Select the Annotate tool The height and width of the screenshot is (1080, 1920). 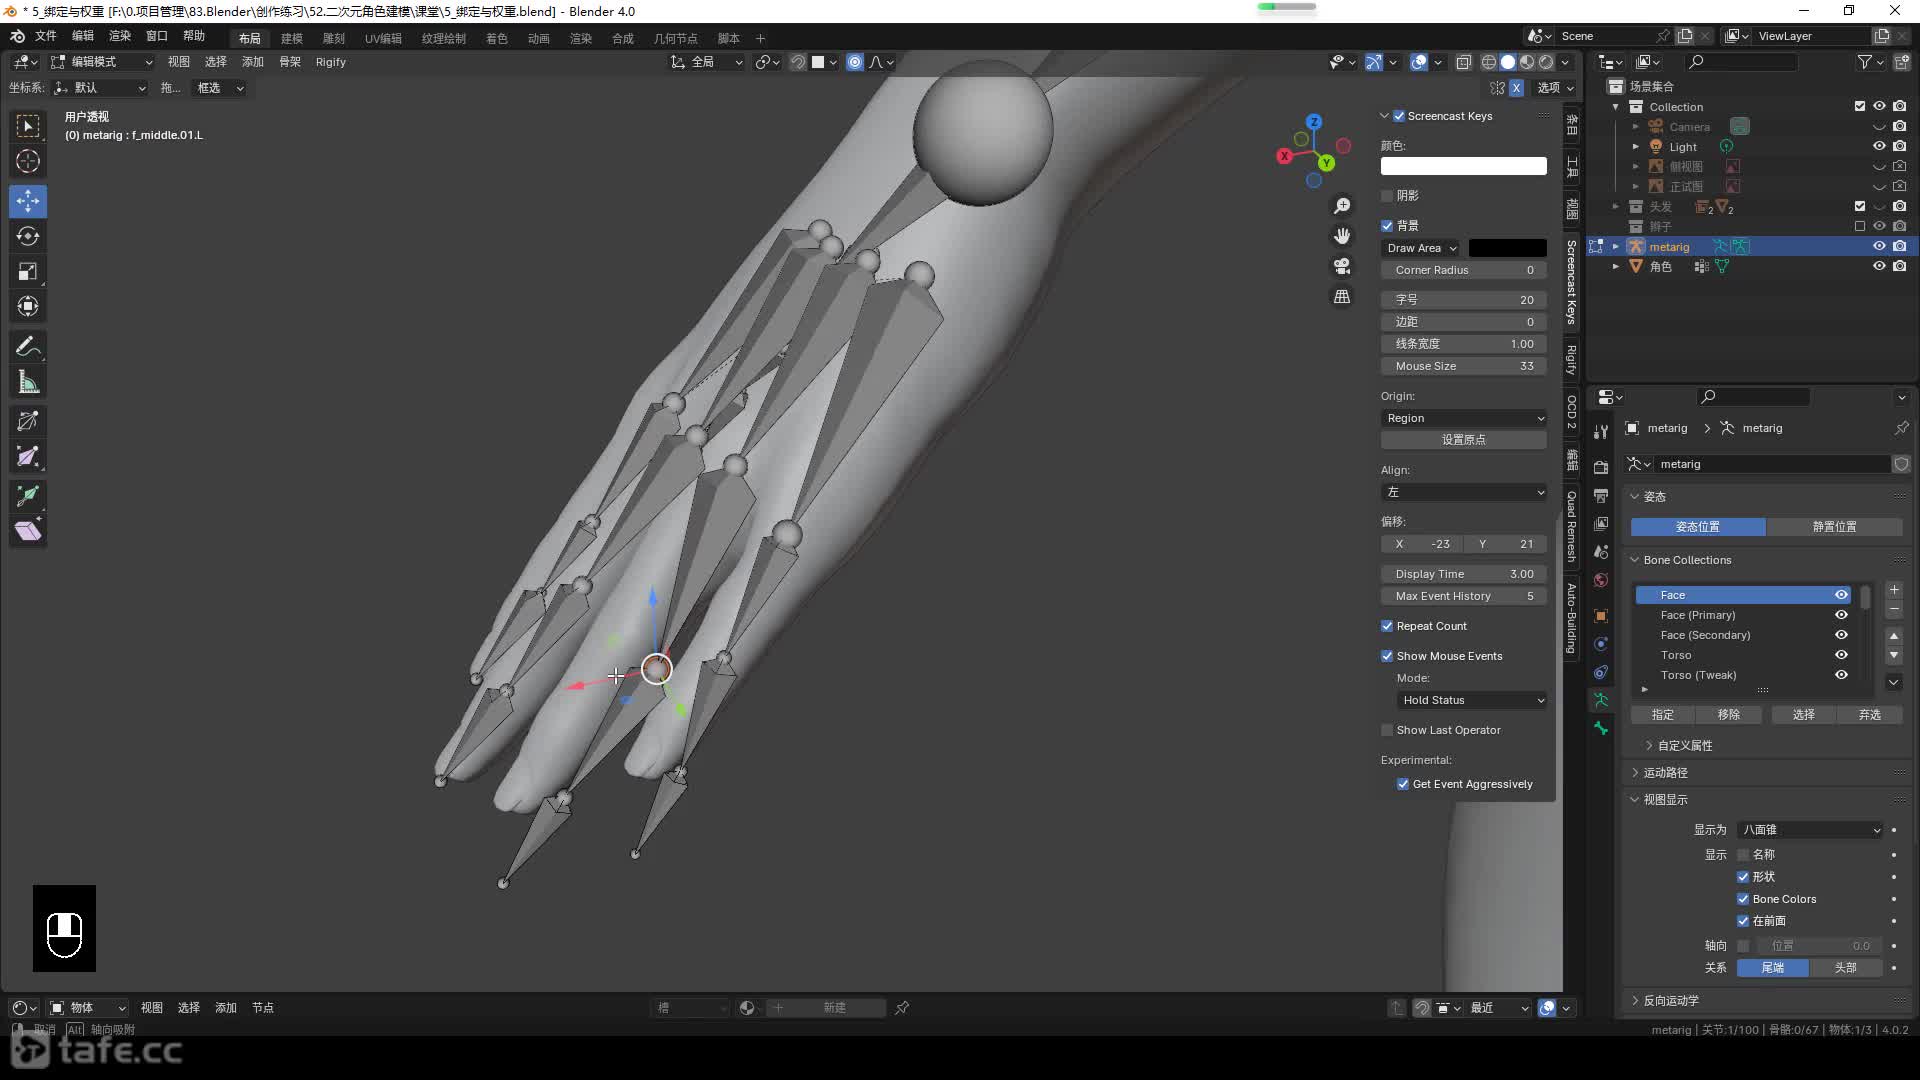pos(28,346)
